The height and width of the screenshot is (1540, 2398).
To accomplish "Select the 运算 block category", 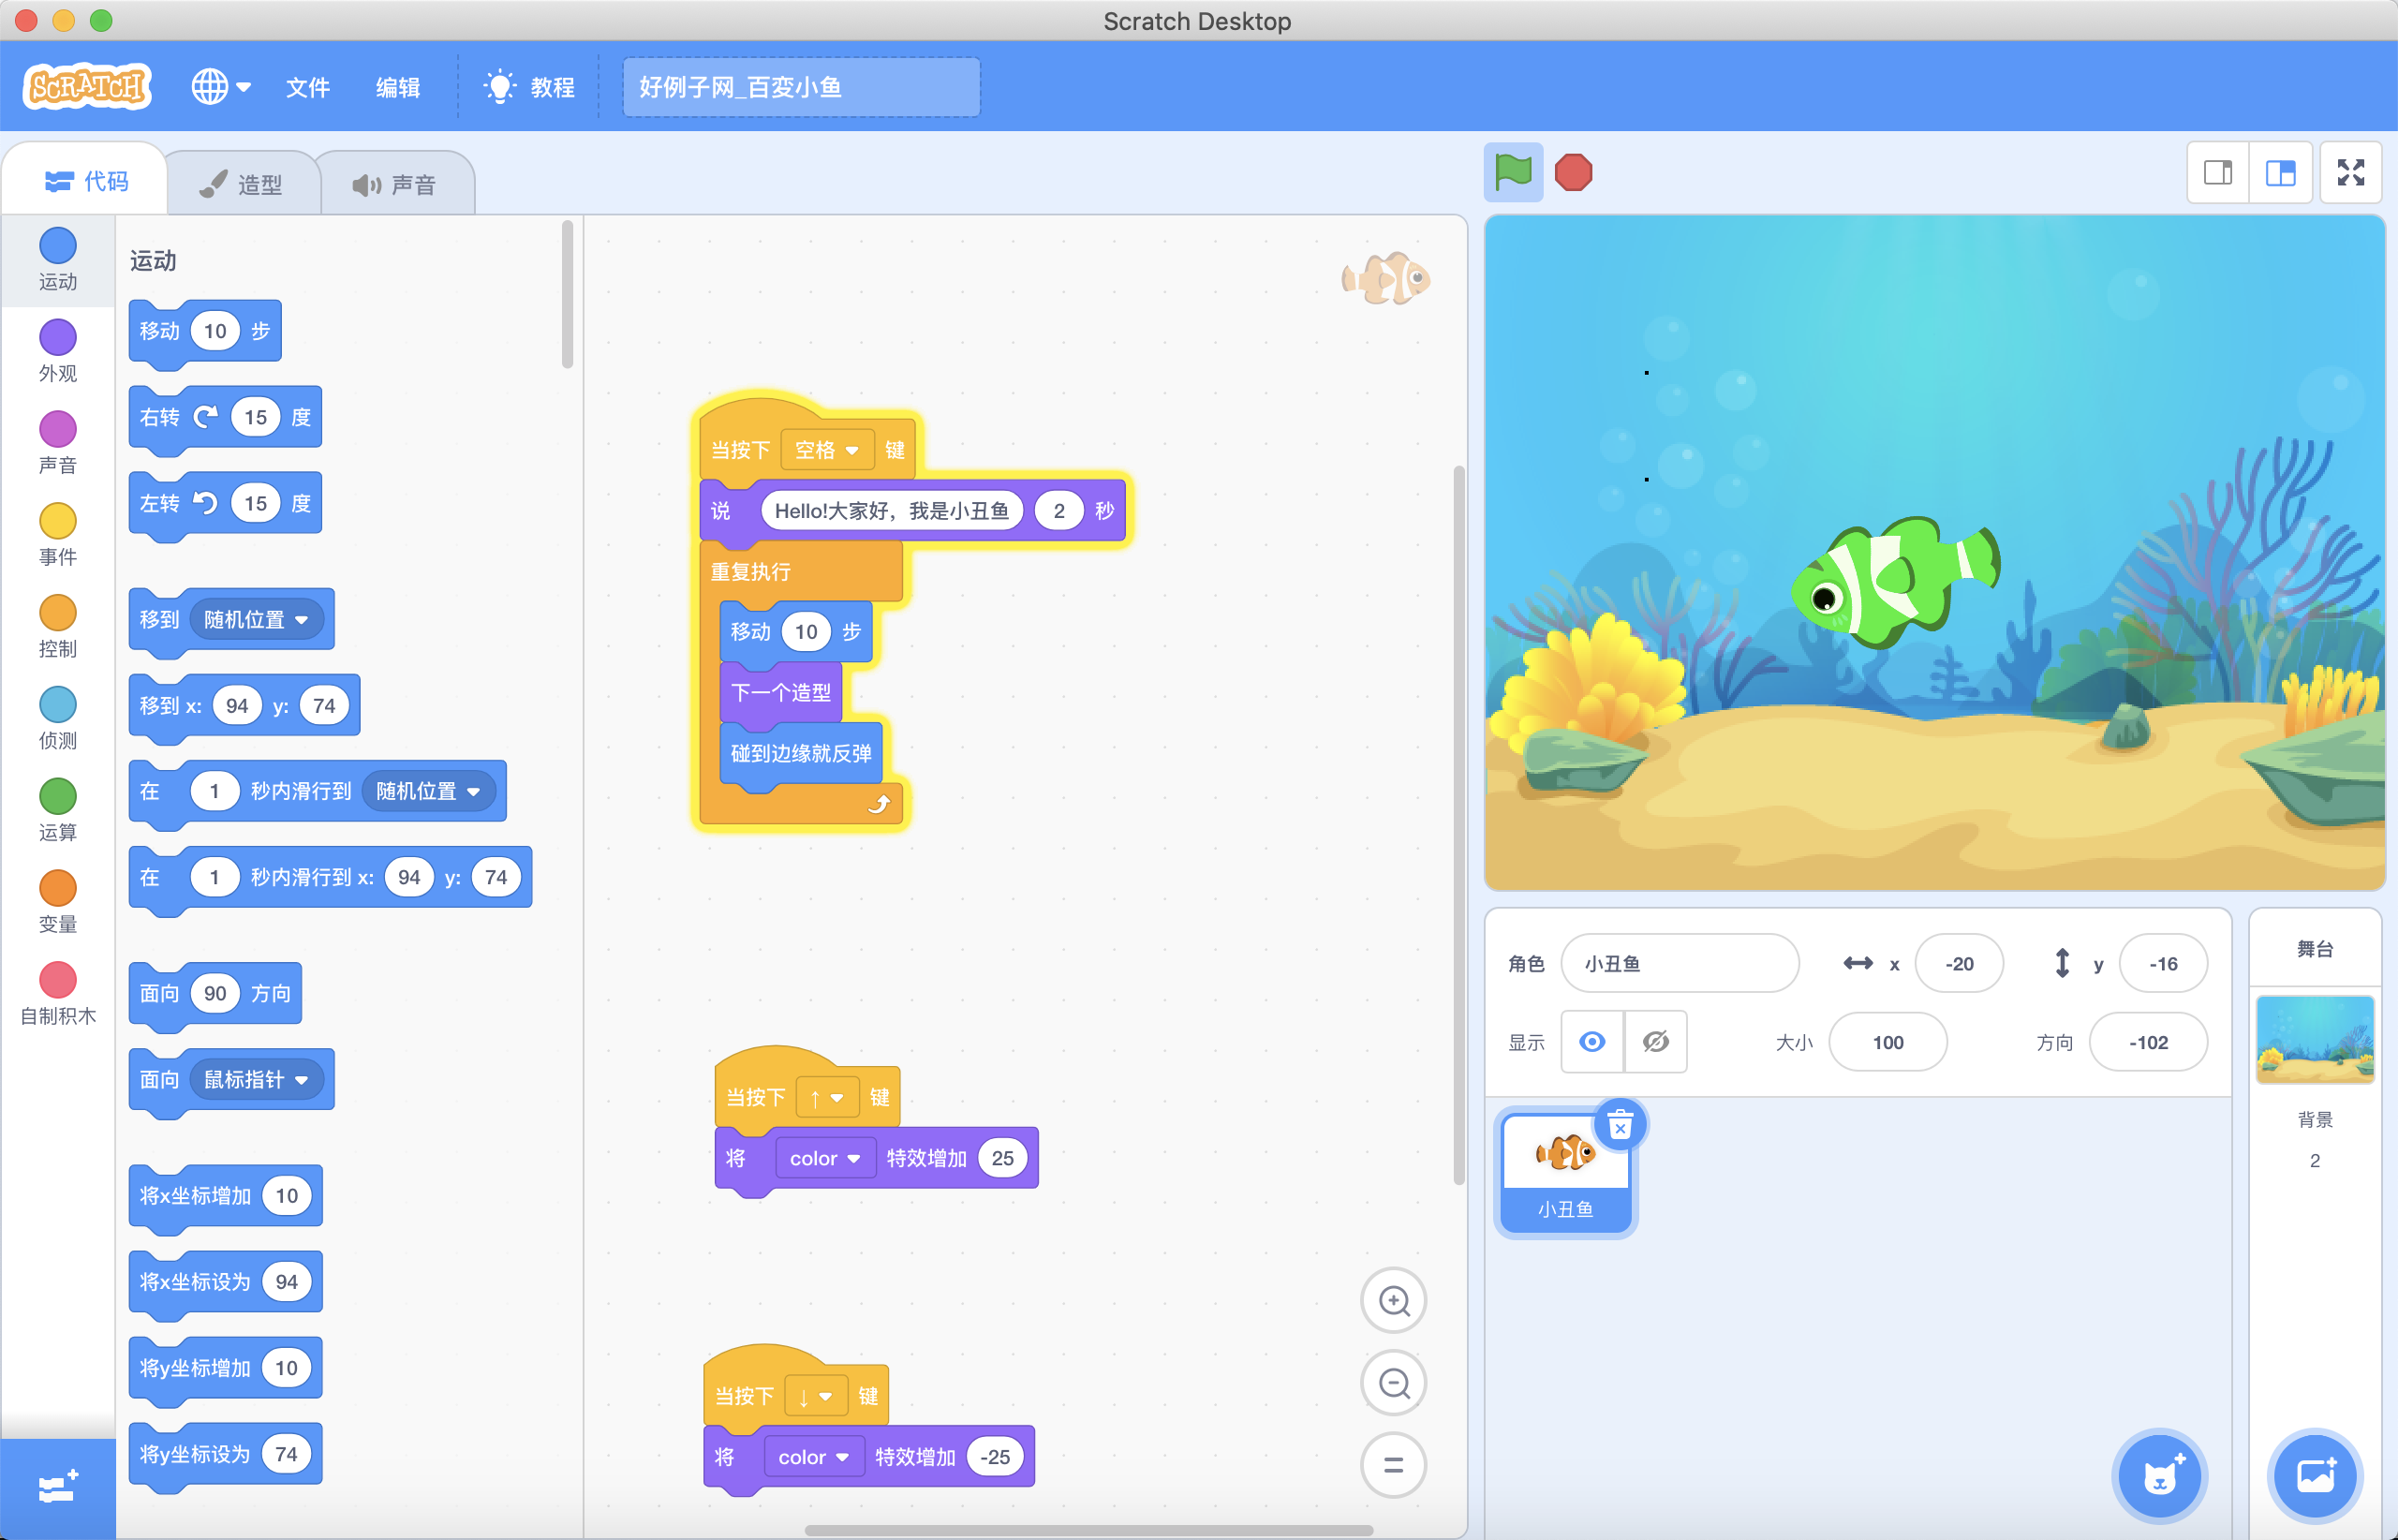I will click(58, 811).
